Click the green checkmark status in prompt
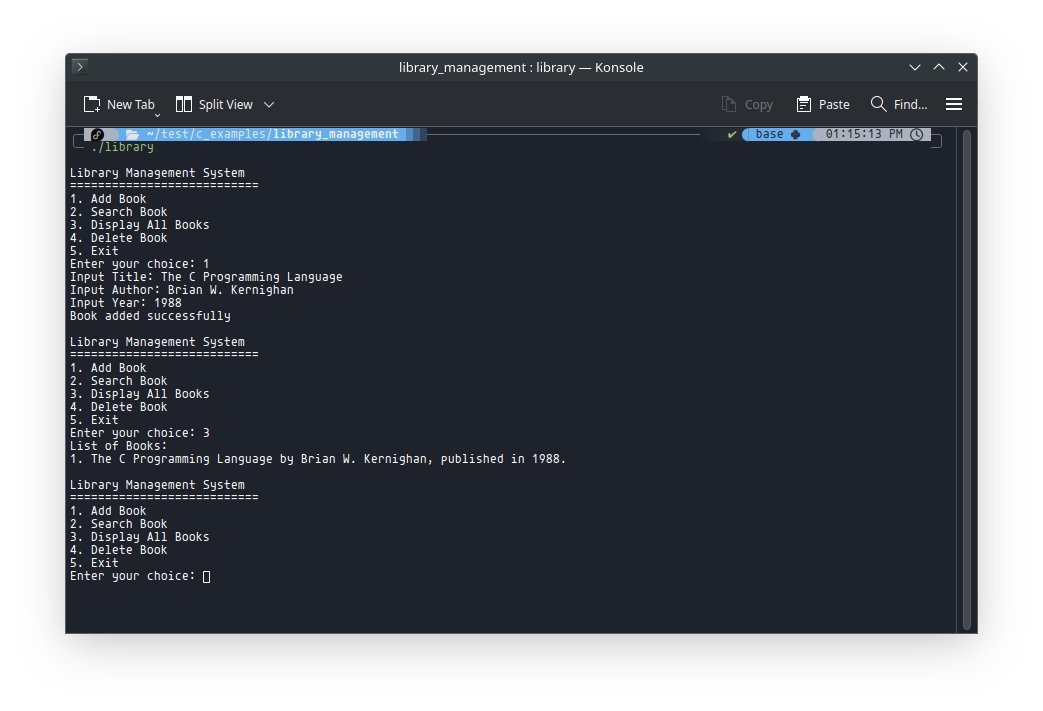The height and width of the screenshot is (711, 1043). (732, 134)
